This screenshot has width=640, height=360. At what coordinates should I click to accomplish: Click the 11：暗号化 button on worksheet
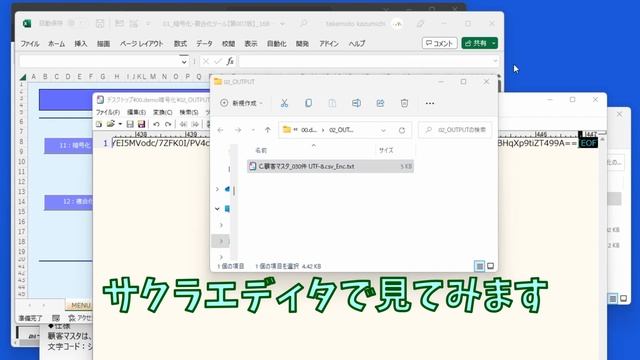click(x=69, y=146)
